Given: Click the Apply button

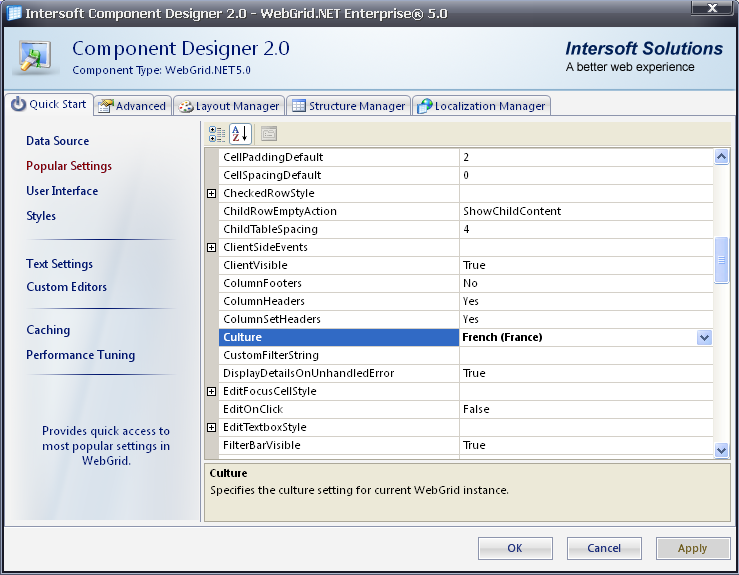Looking at the screenshot, I should click(x=693, y=548).
